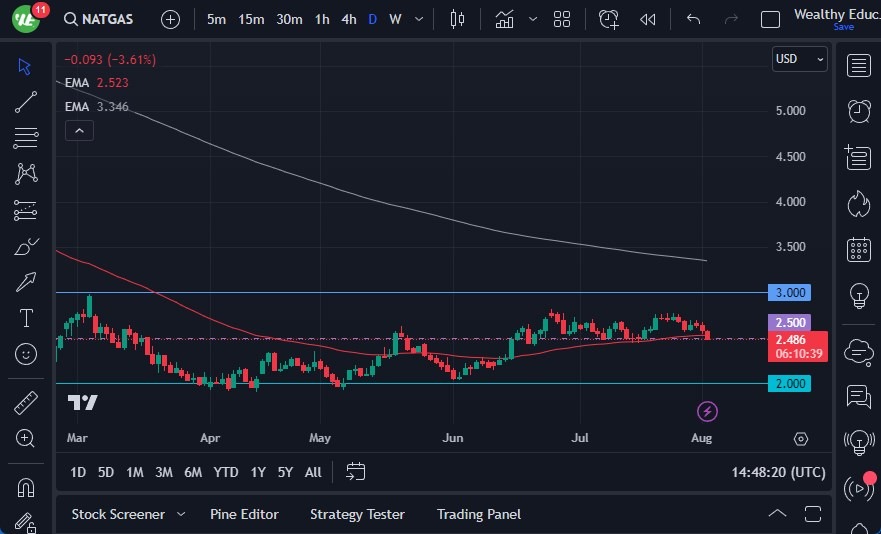Screen dimensions: 881x534
Task: Select the ruler measure tool
Action: pos(26,403)
